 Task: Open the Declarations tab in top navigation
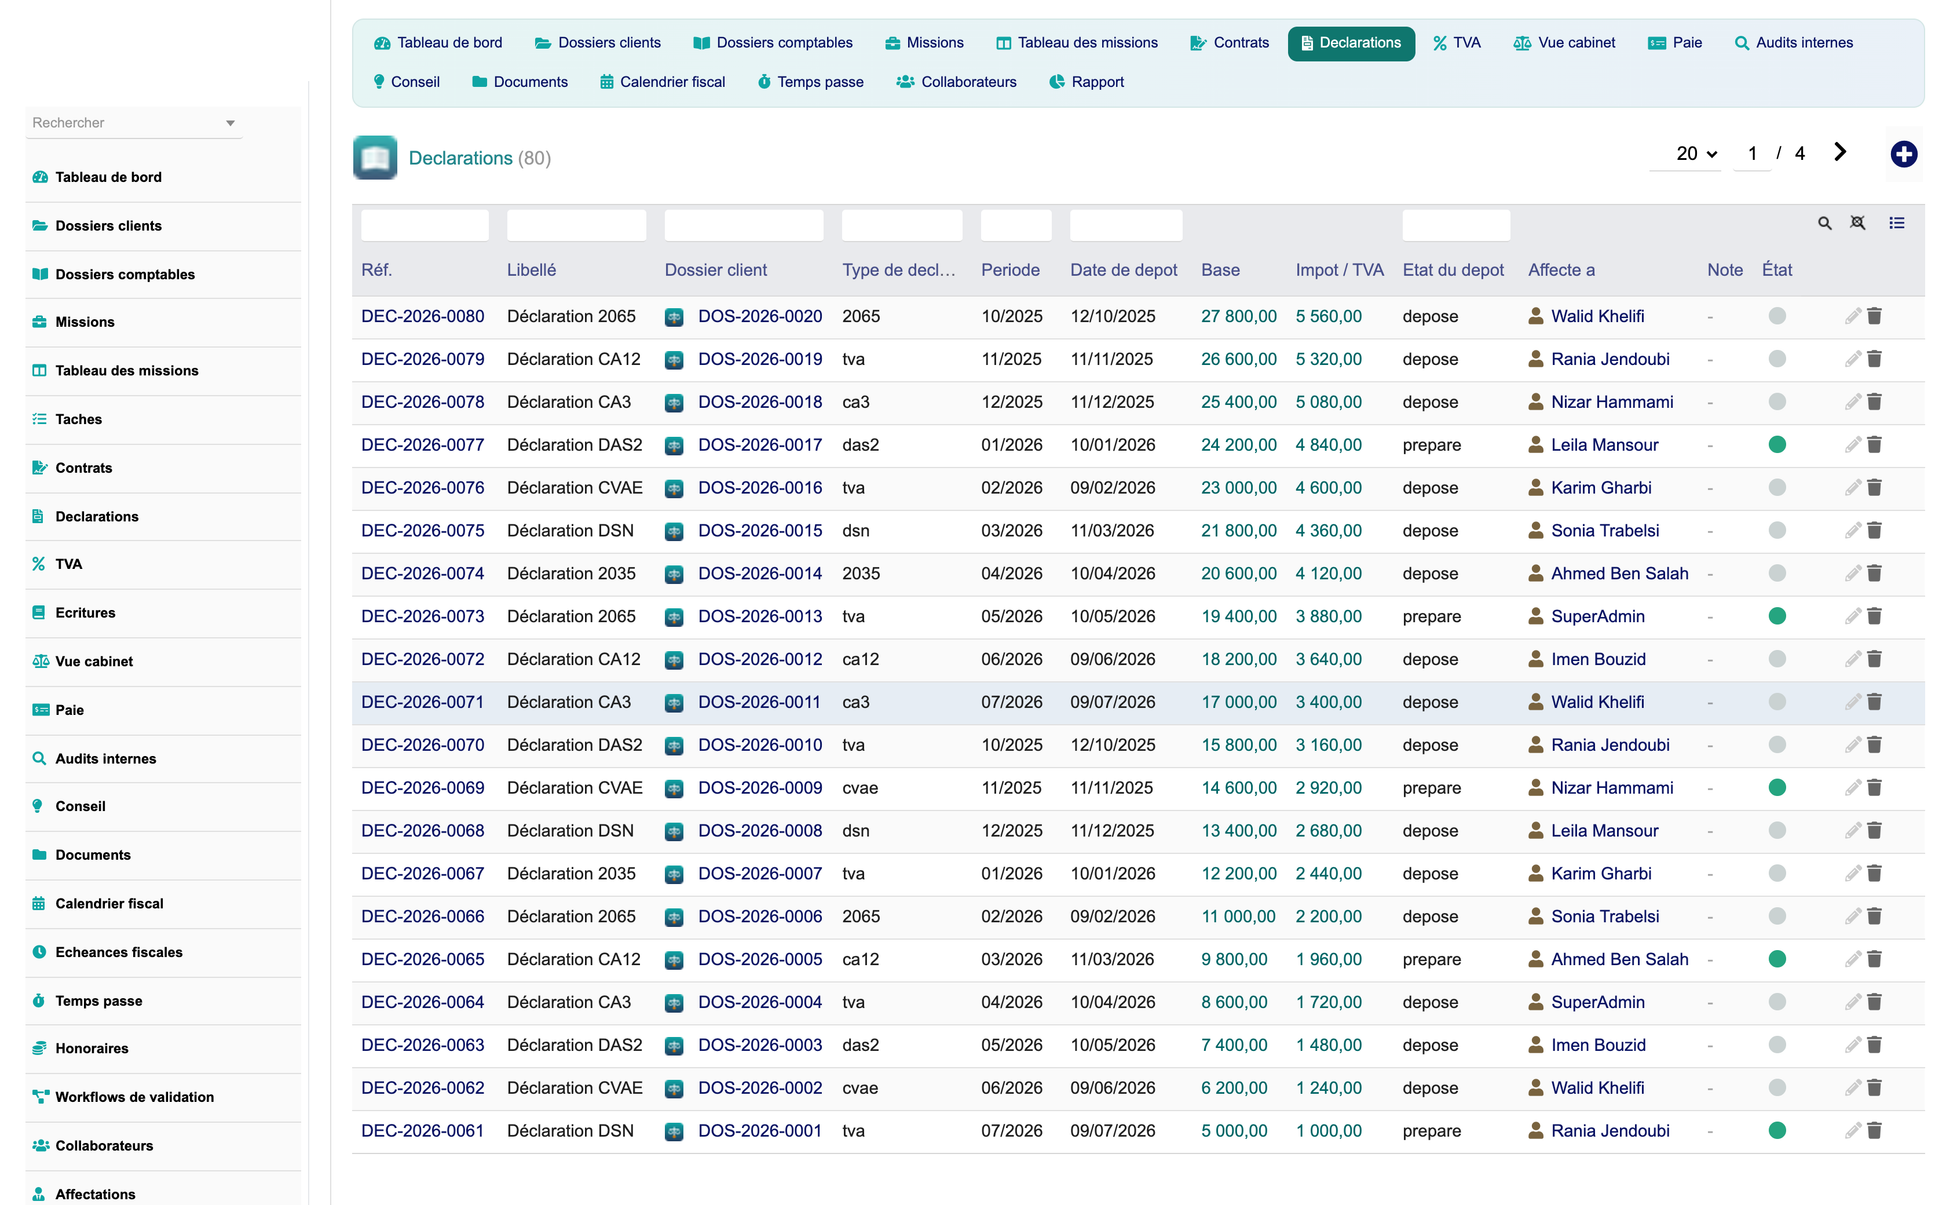point(1351,43)
